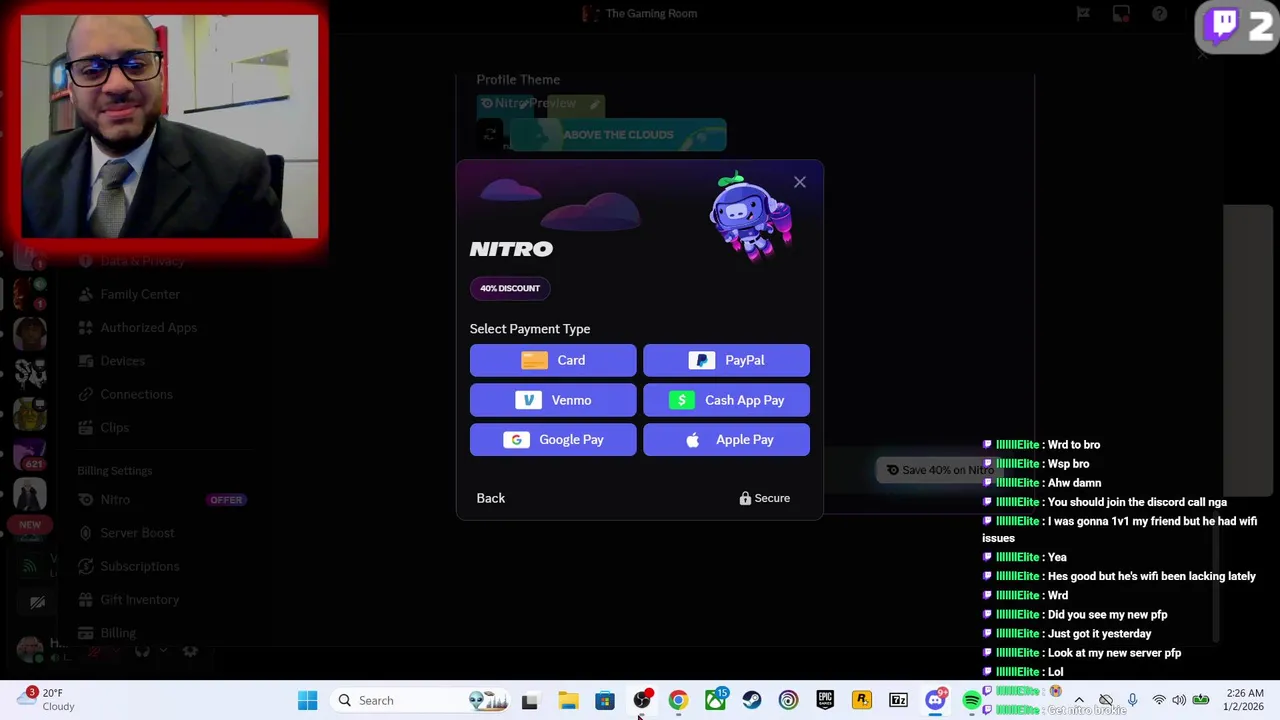This screenshot has height=720, width=1280.
Task: Open File Explorer from taskbar
Action: pyautogui.click(x=567, y=700)
